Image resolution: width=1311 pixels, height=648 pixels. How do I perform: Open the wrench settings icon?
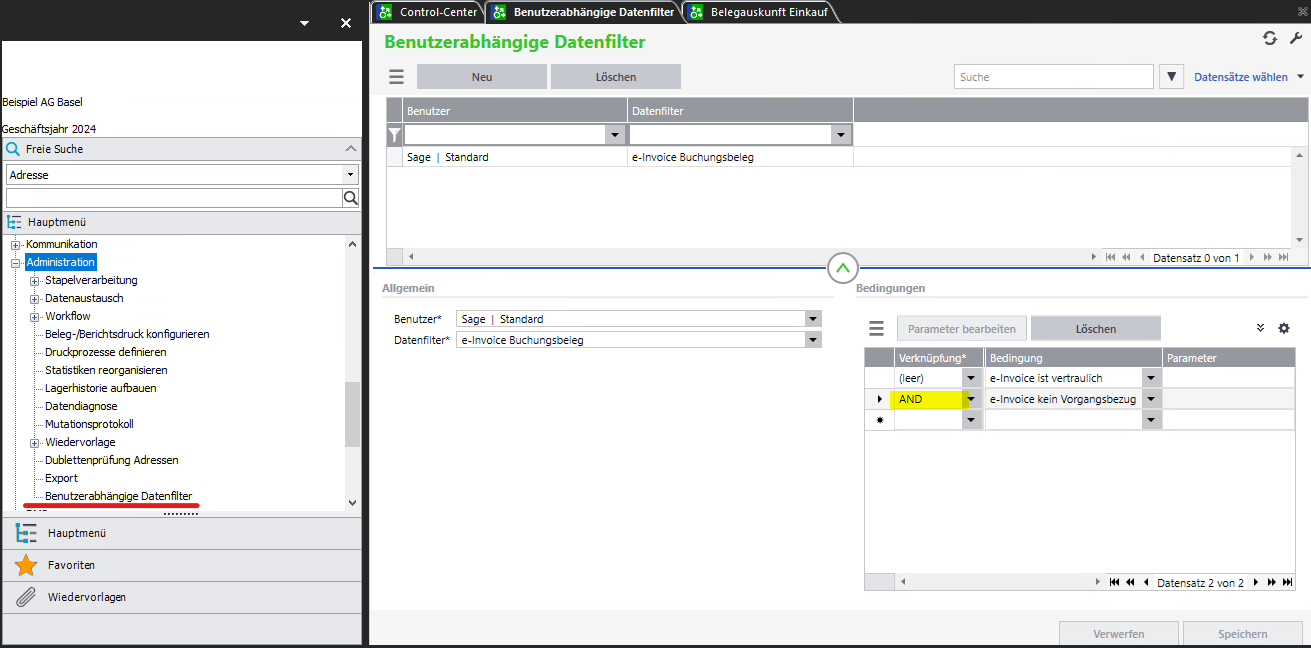pyautogui.click(x=1295, y=38)
